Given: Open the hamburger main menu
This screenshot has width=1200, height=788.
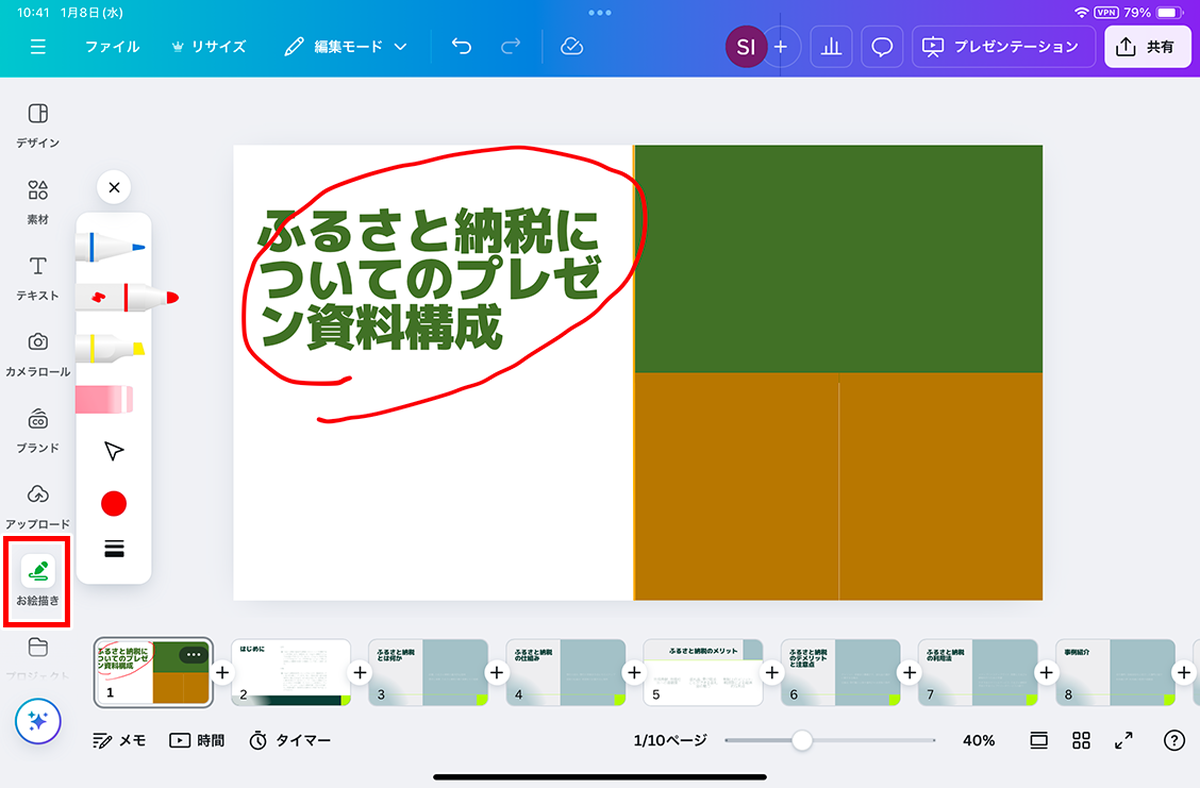Looking at the screenshot, I should [x=38, y=47].
